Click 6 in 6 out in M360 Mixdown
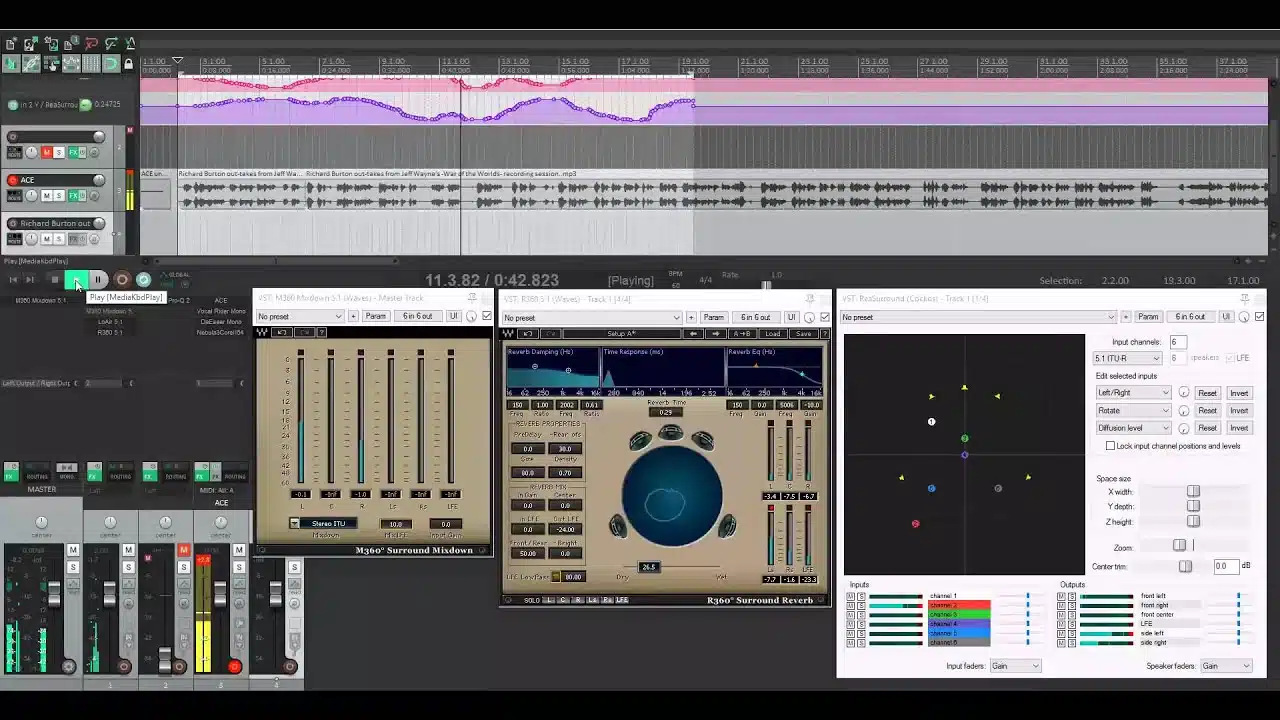The width and height of the screenshot is (1280, 720). point(417,316)
